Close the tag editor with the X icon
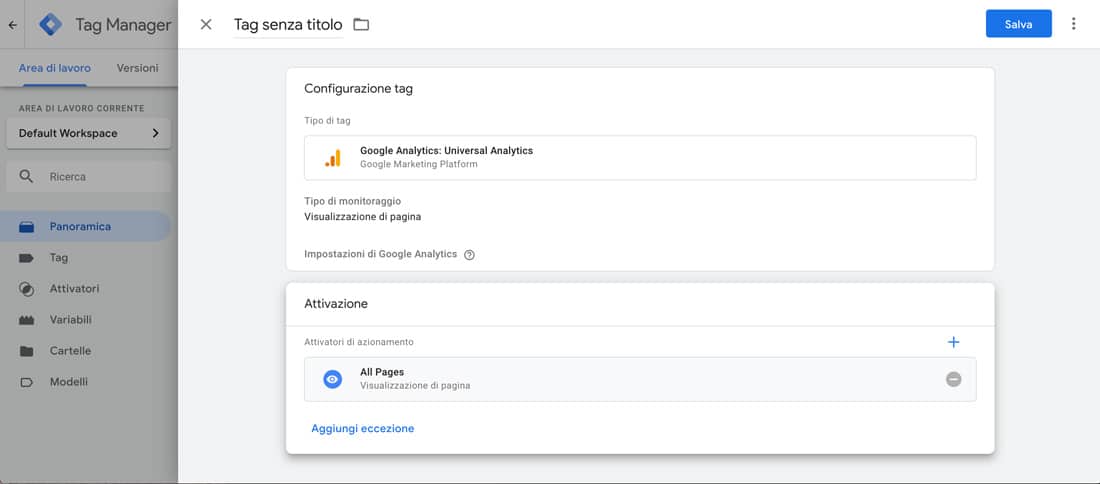 point(206,25)
